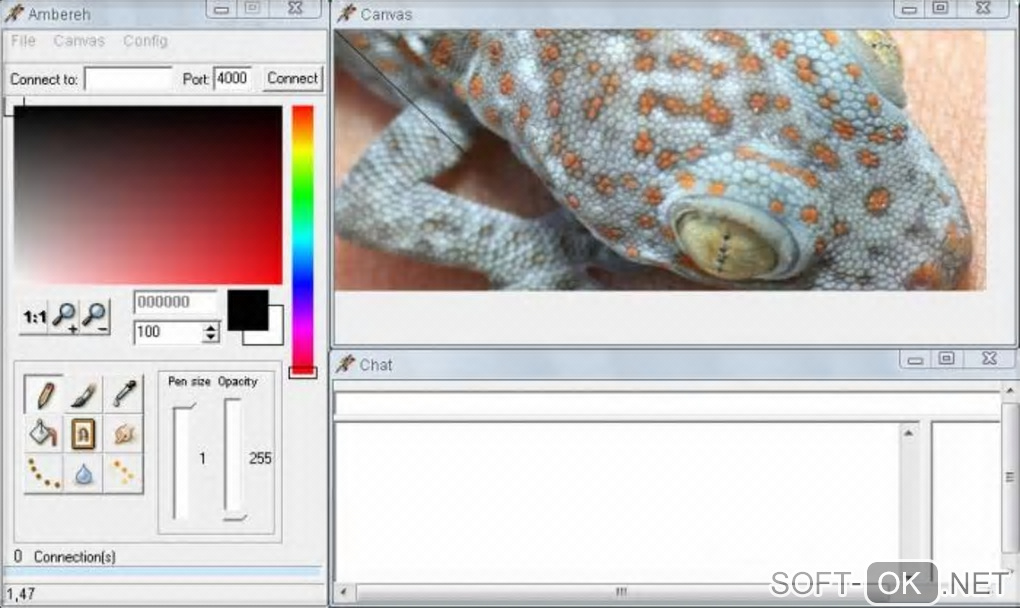This screenshot has width=1020, height=608.
Task: Close the Canvas window
Action: tap(983, 8)
